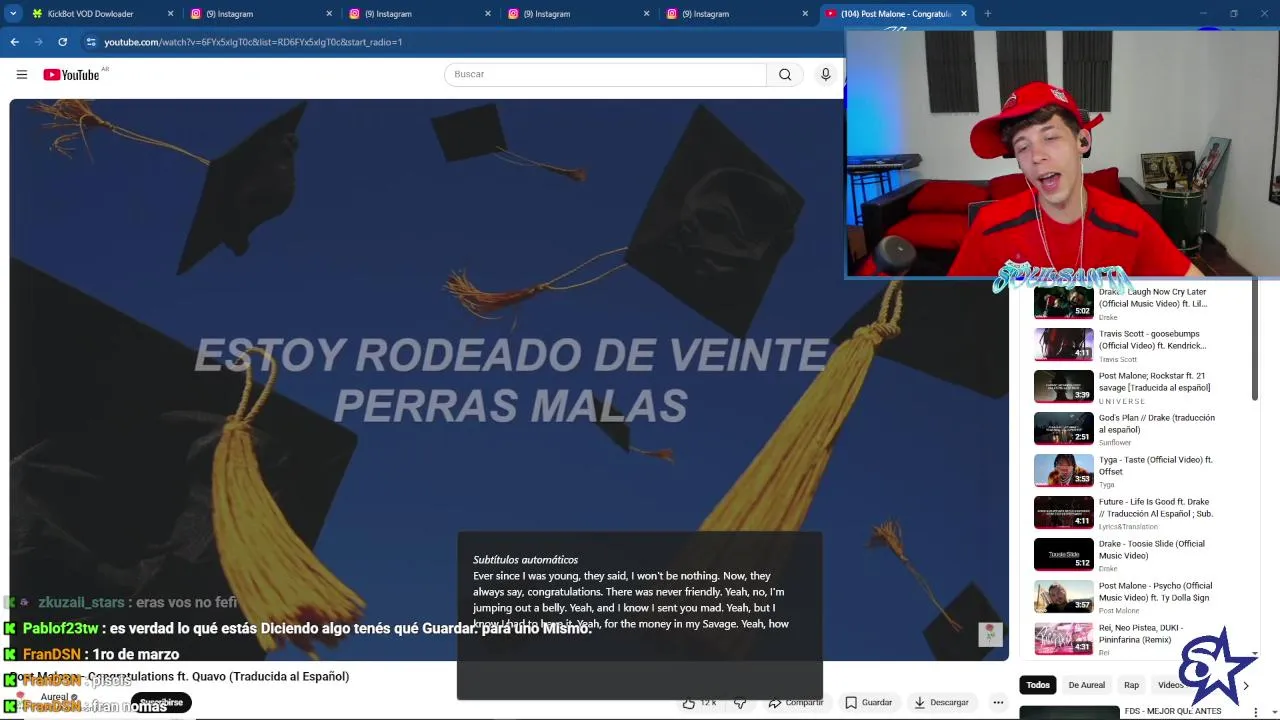The width and height of the screenshot is (1280, 720).
Task: Open Laugh Now Cry Later title link
Action: (x=1153, y=298)
